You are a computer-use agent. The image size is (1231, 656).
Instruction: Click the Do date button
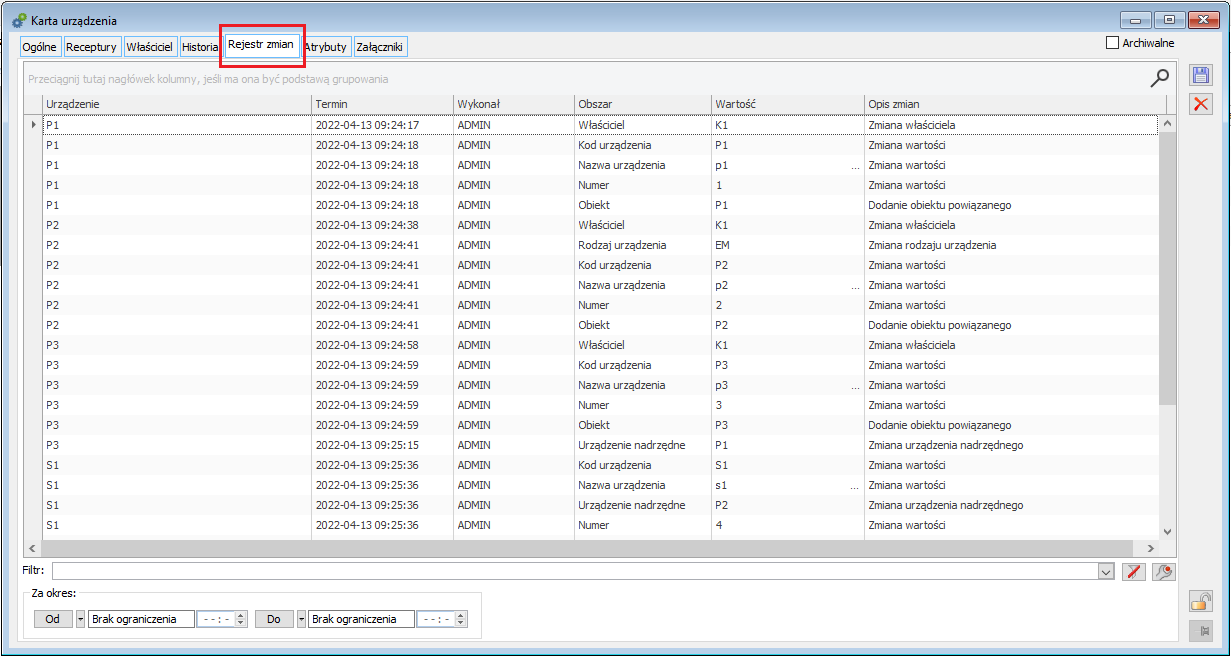pyautogui.click(x=273, y=619)
